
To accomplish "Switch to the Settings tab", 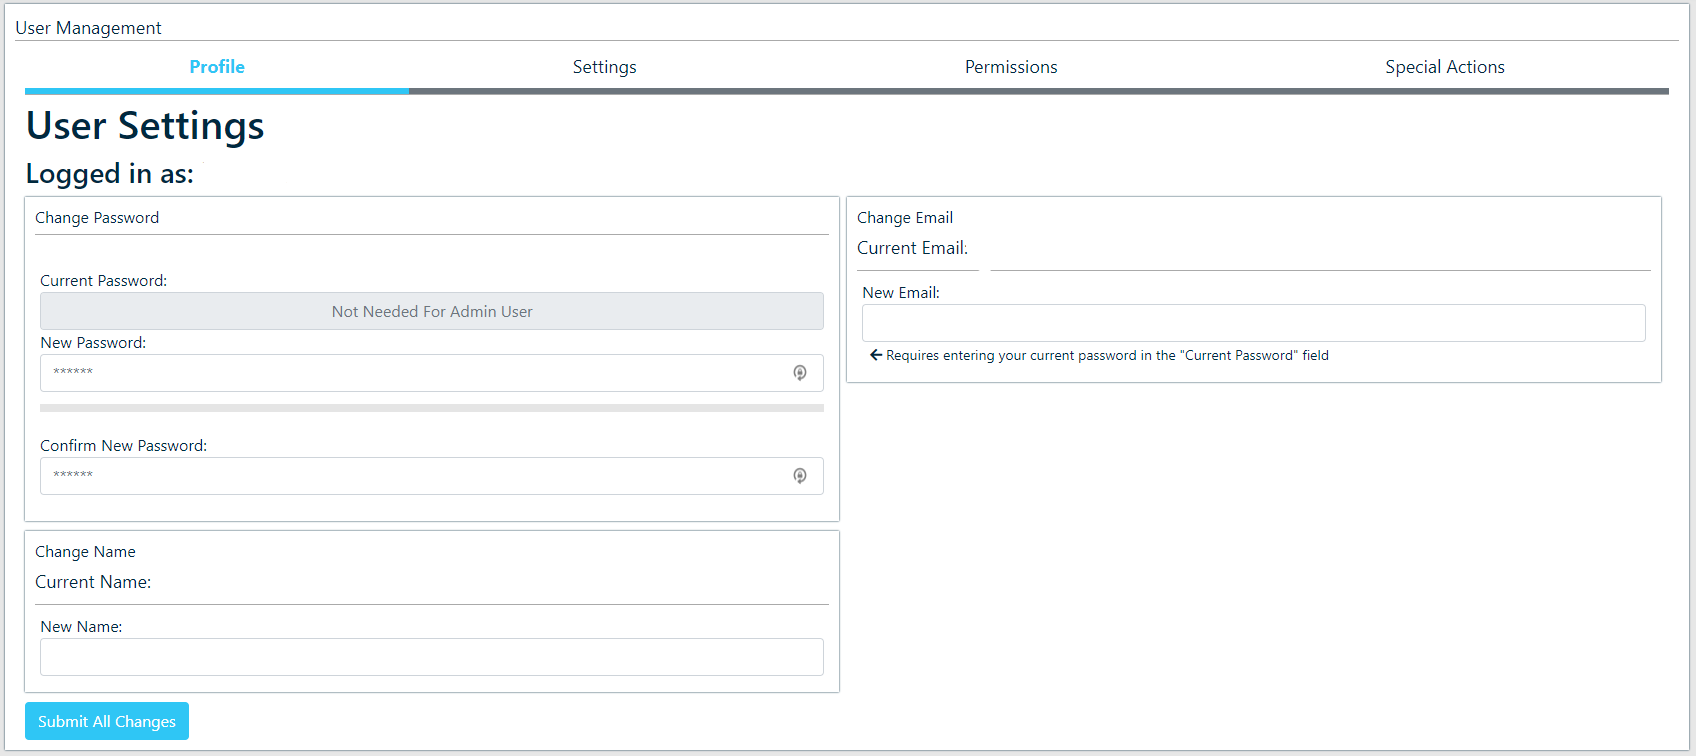I will click(x=604, y=67).
